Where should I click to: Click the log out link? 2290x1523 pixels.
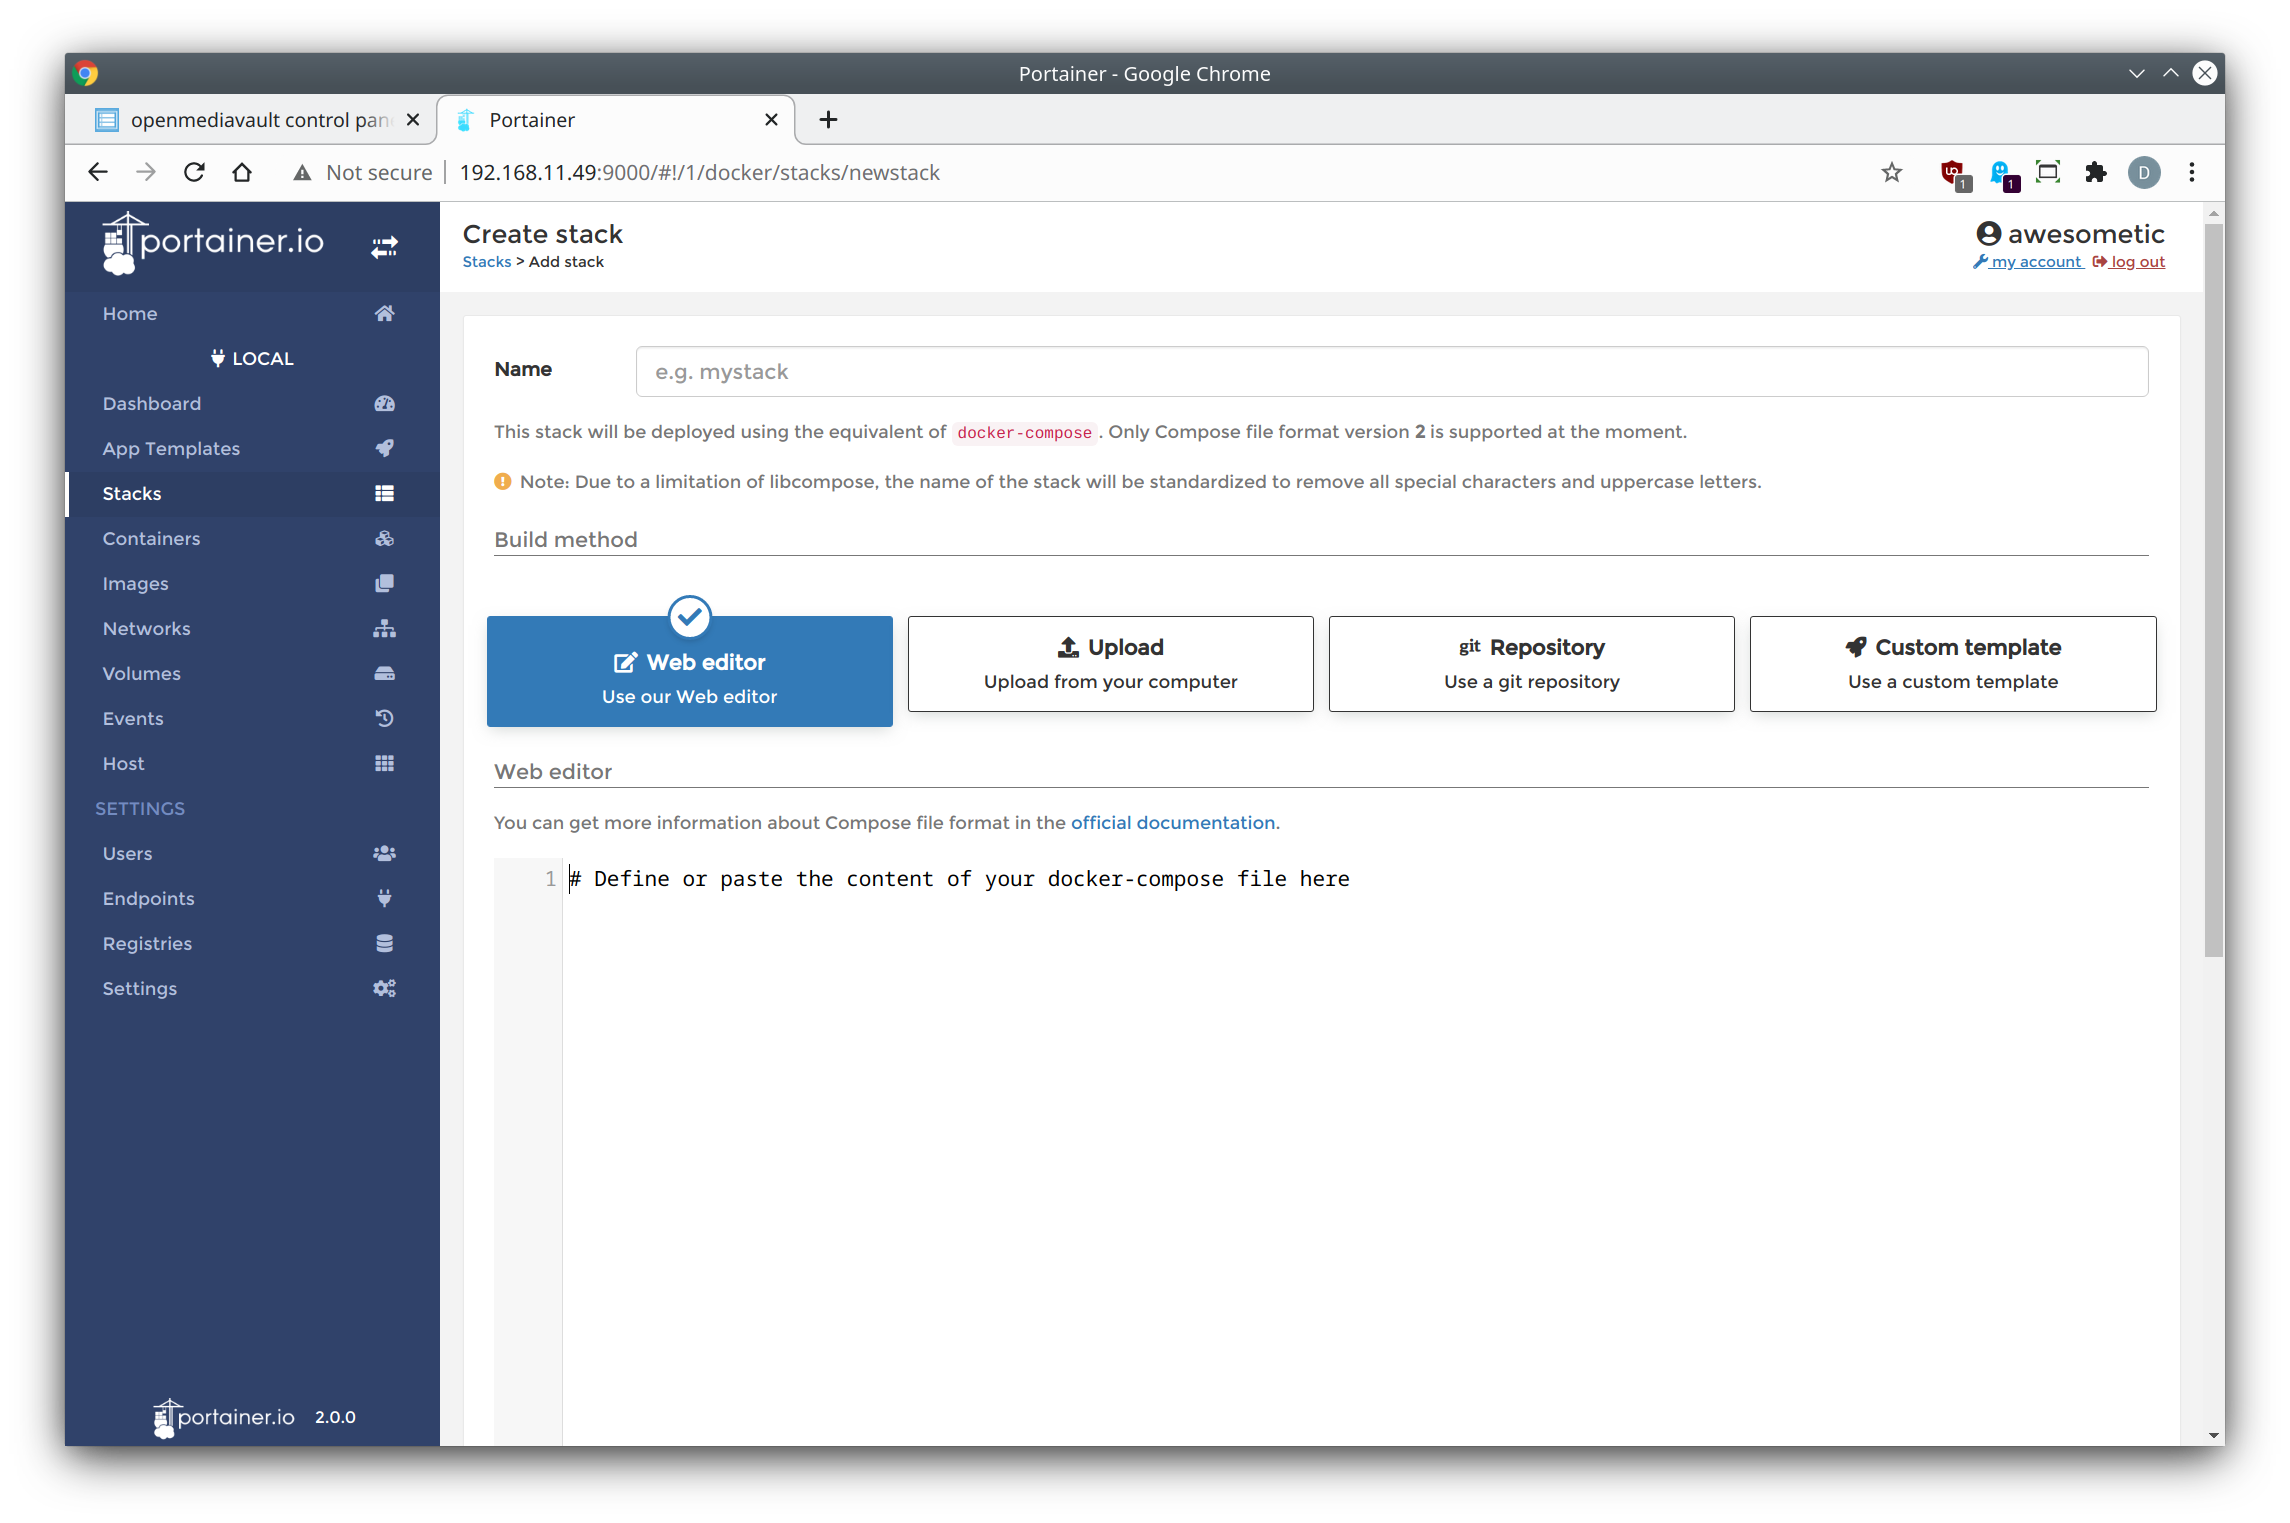(x=2137, y=262)
